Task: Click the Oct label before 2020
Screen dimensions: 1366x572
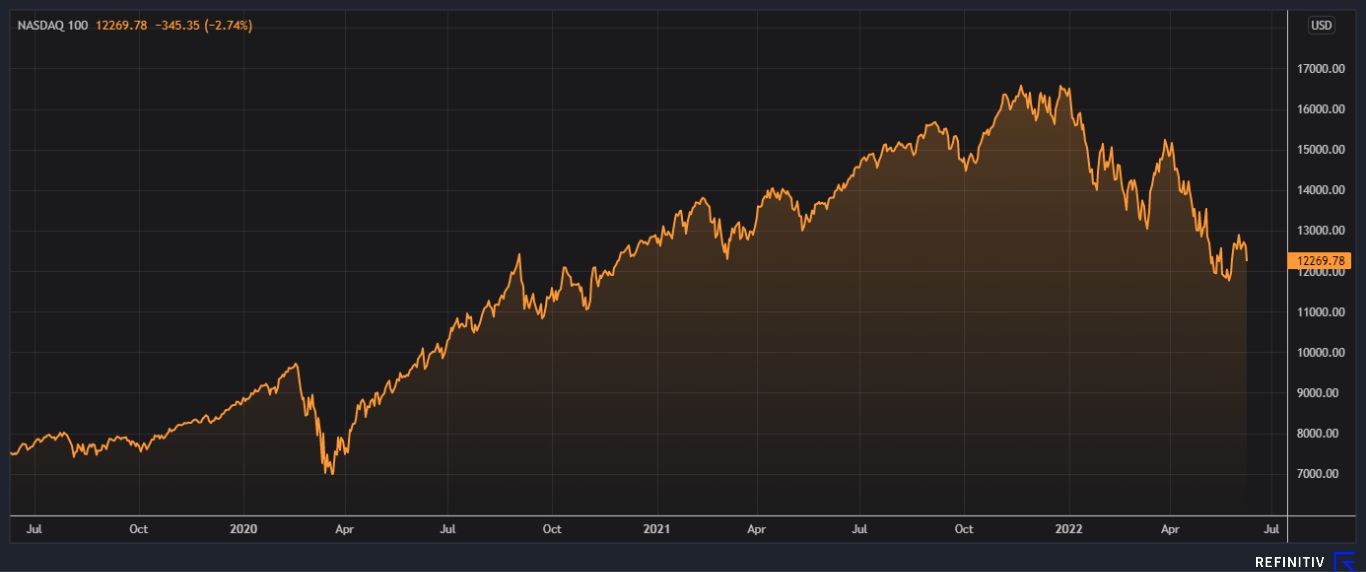Action: pyautogui.click(x=139, y=529)
